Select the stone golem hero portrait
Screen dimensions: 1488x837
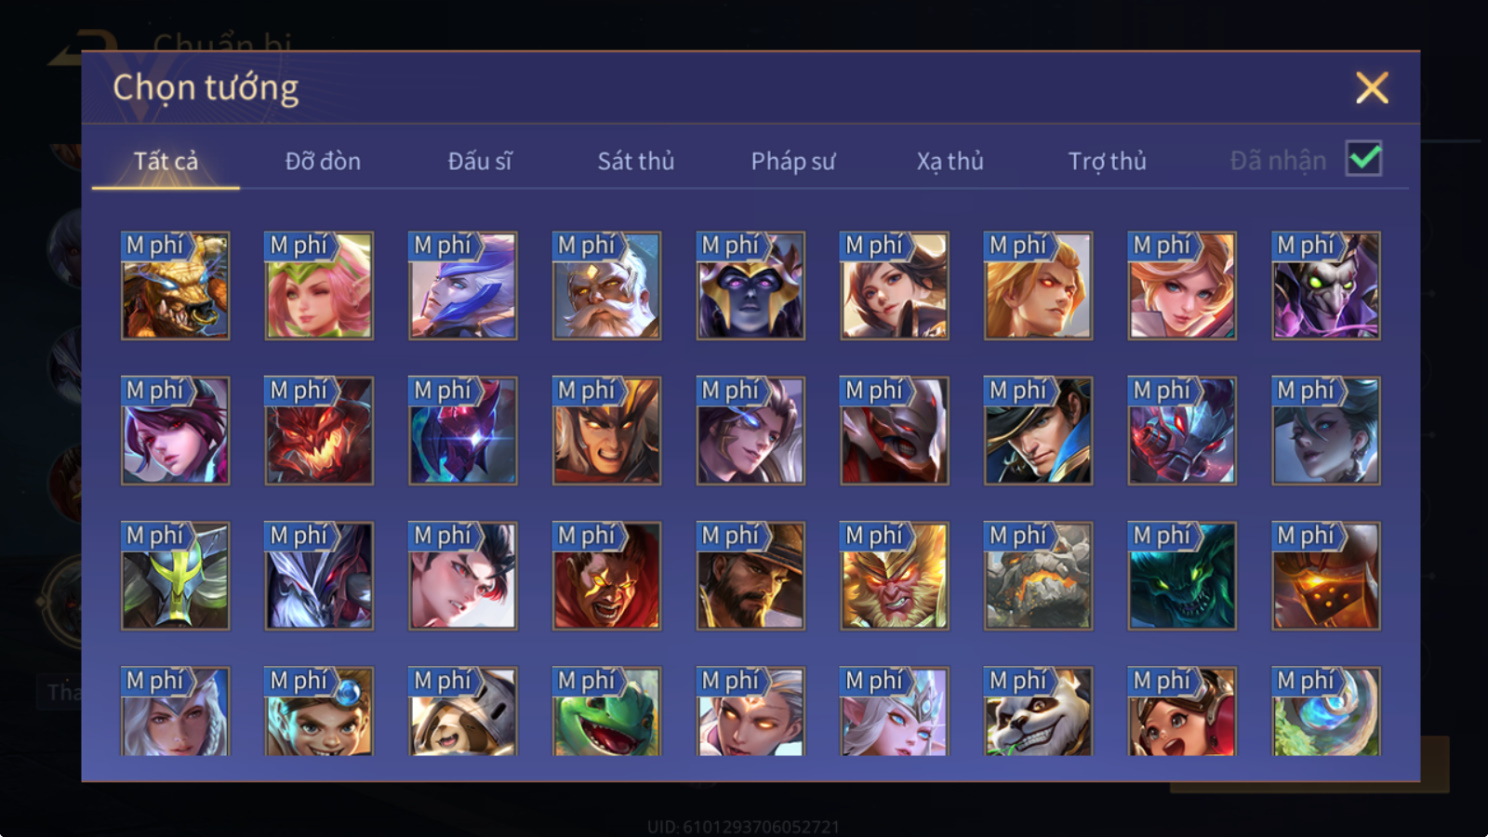point(1039,576)
